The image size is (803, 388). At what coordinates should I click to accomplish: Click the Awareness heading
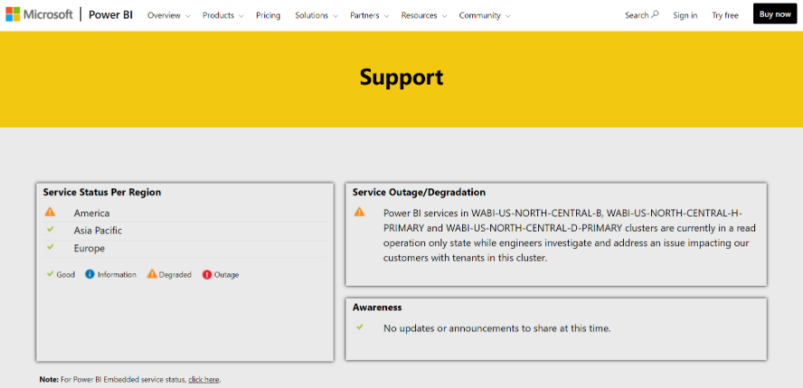pyautogui.click(x=377, y=308)
